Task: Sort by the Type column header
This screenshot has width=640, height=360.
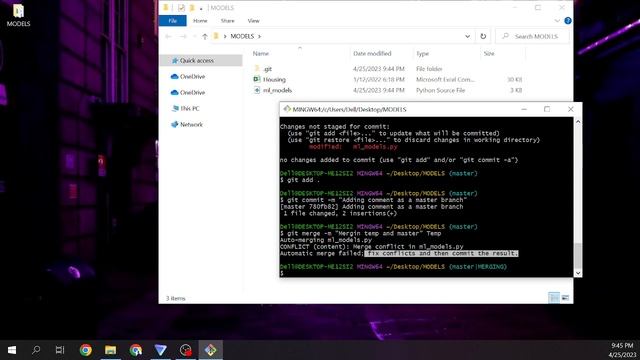Action: 422,53
